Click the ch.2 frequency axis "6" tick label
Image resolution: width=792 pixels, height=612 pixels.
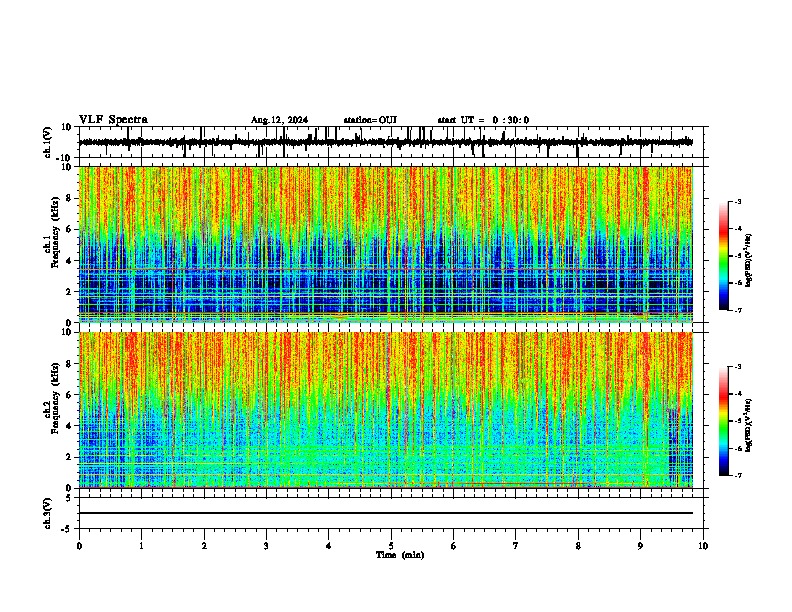(69, 395)
